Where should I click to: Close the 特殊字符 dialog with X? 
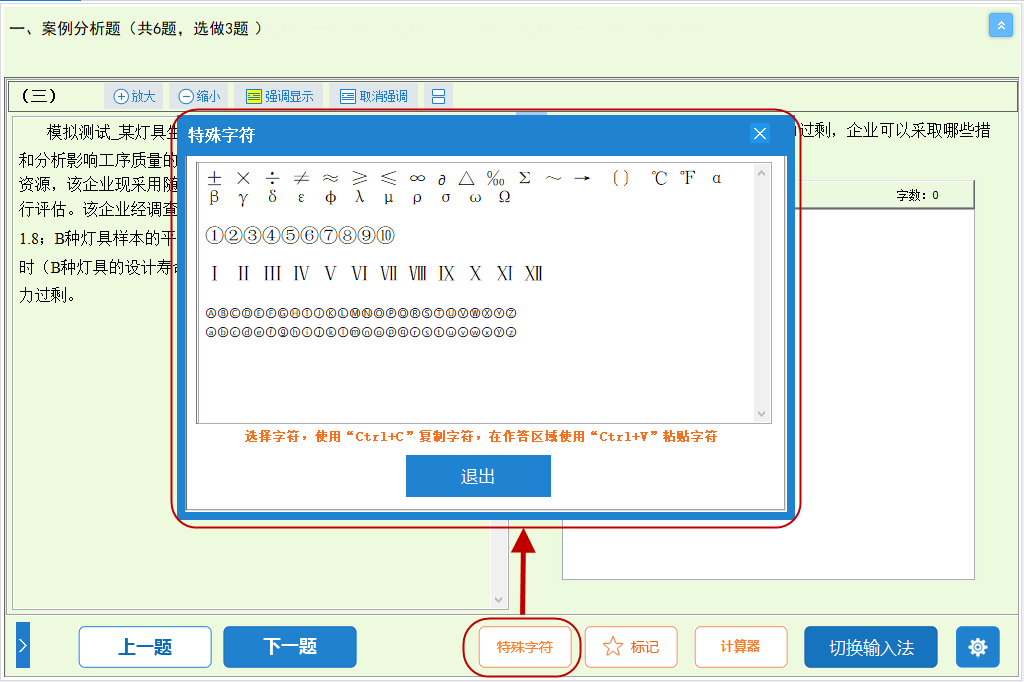point(760,134)
